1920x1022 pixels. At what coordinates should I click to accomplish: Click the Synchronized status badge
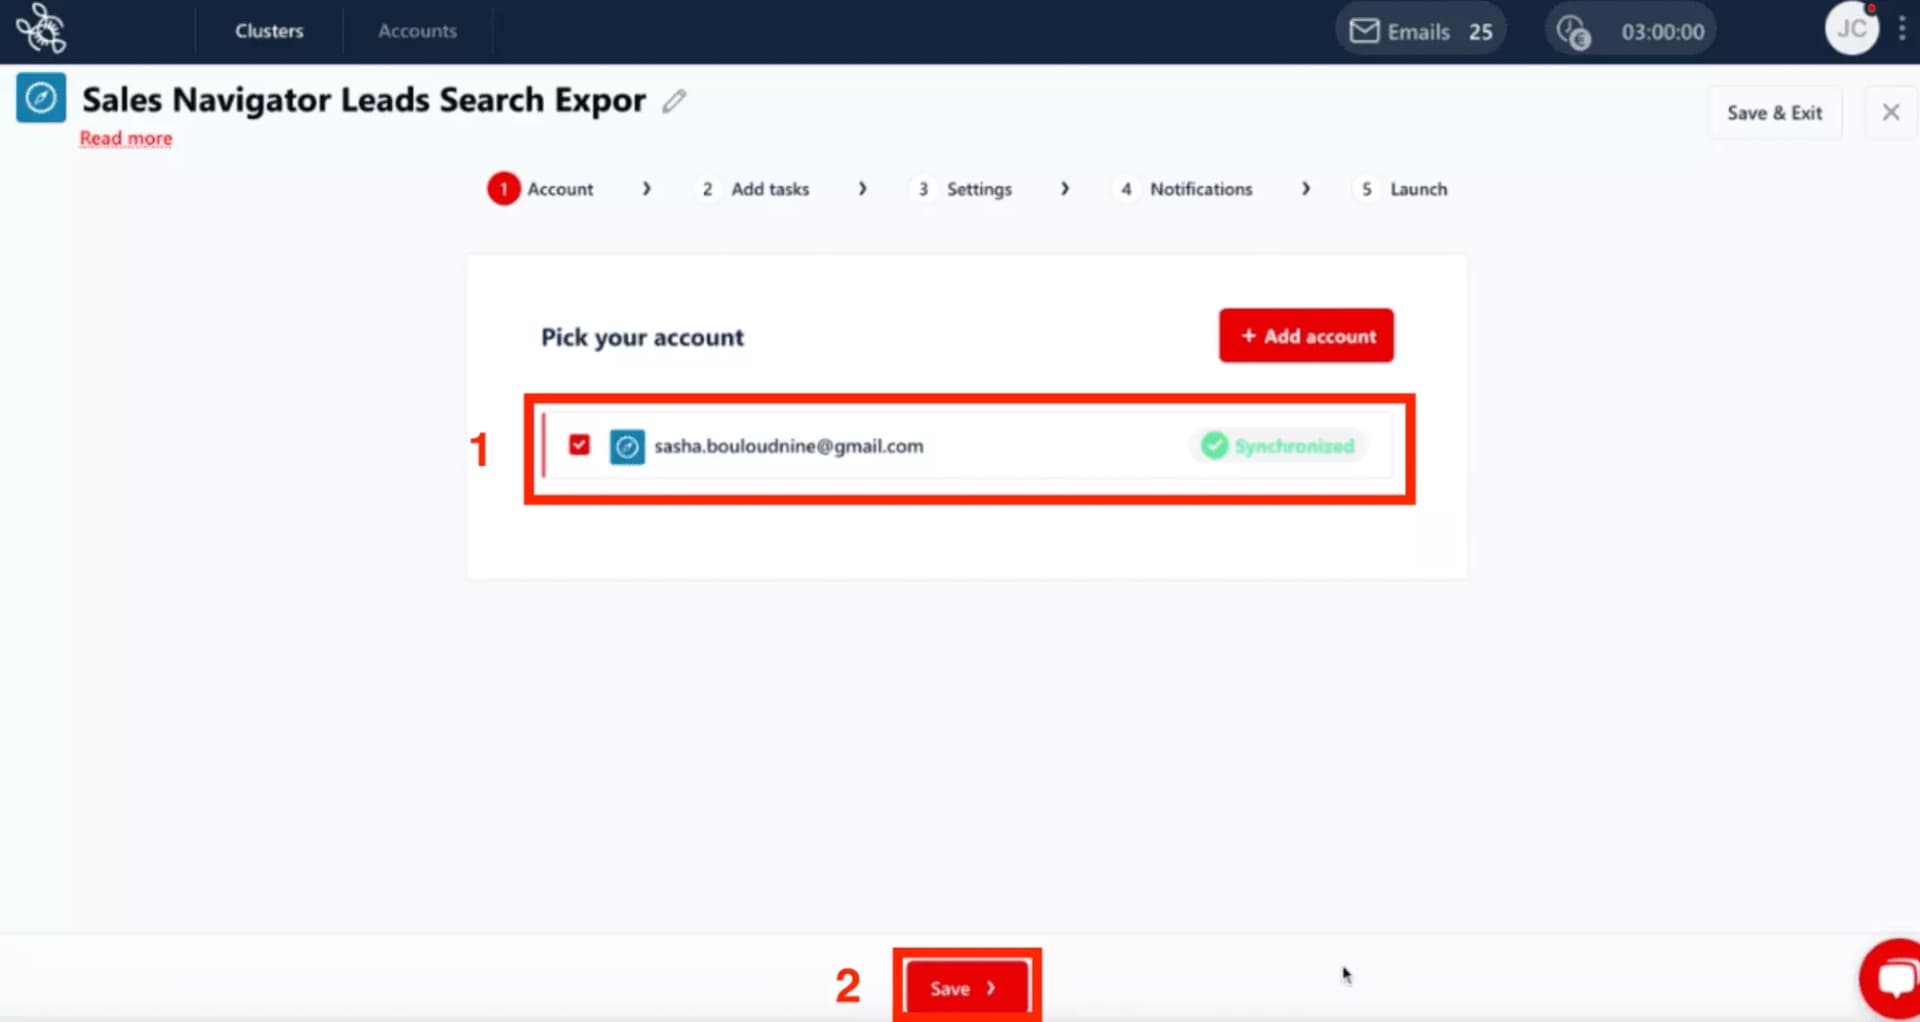click(1278, 446)
